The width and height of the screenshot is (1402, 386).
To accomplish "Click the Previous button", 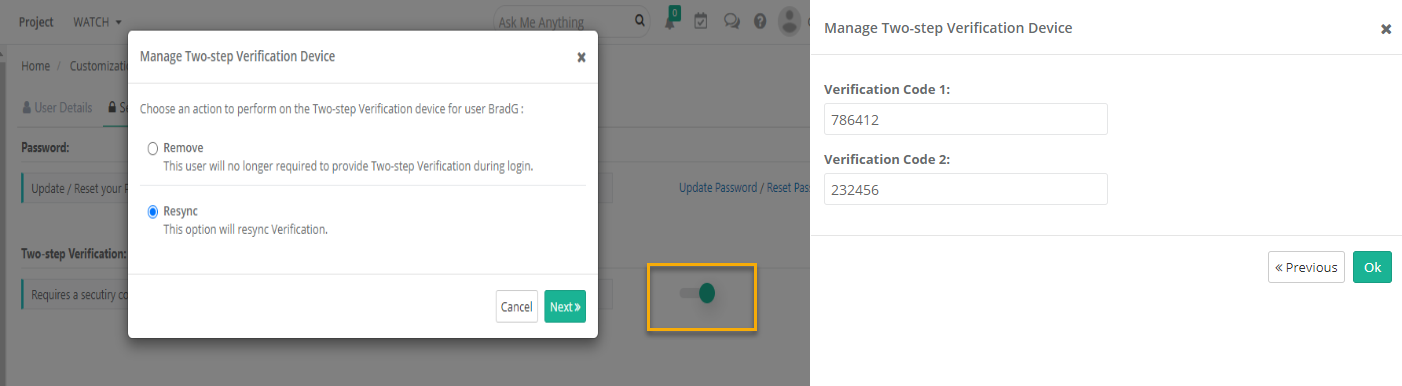I will pyautogui.click(x=1306, y=267).
